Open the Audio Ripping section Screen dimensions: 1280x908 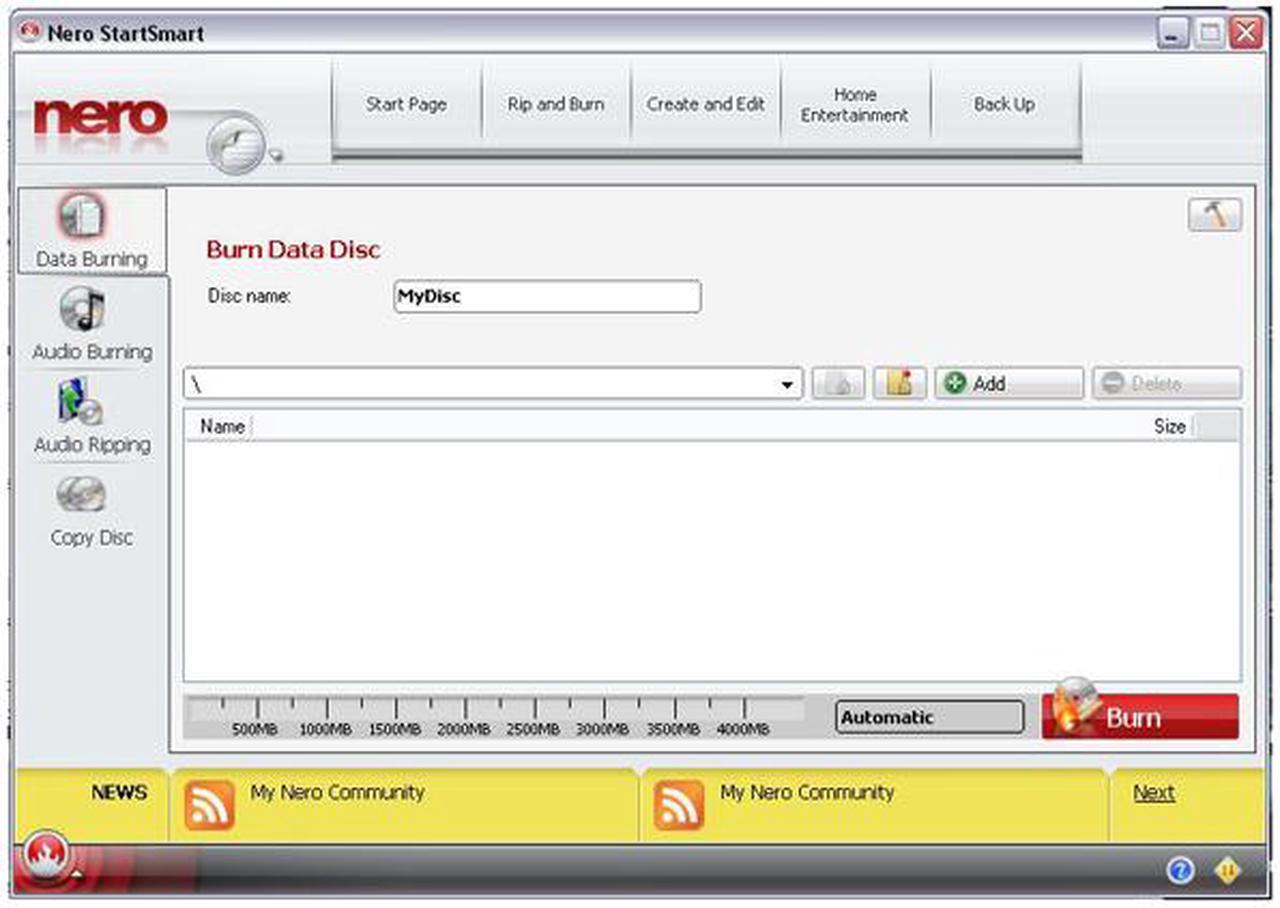92,417
